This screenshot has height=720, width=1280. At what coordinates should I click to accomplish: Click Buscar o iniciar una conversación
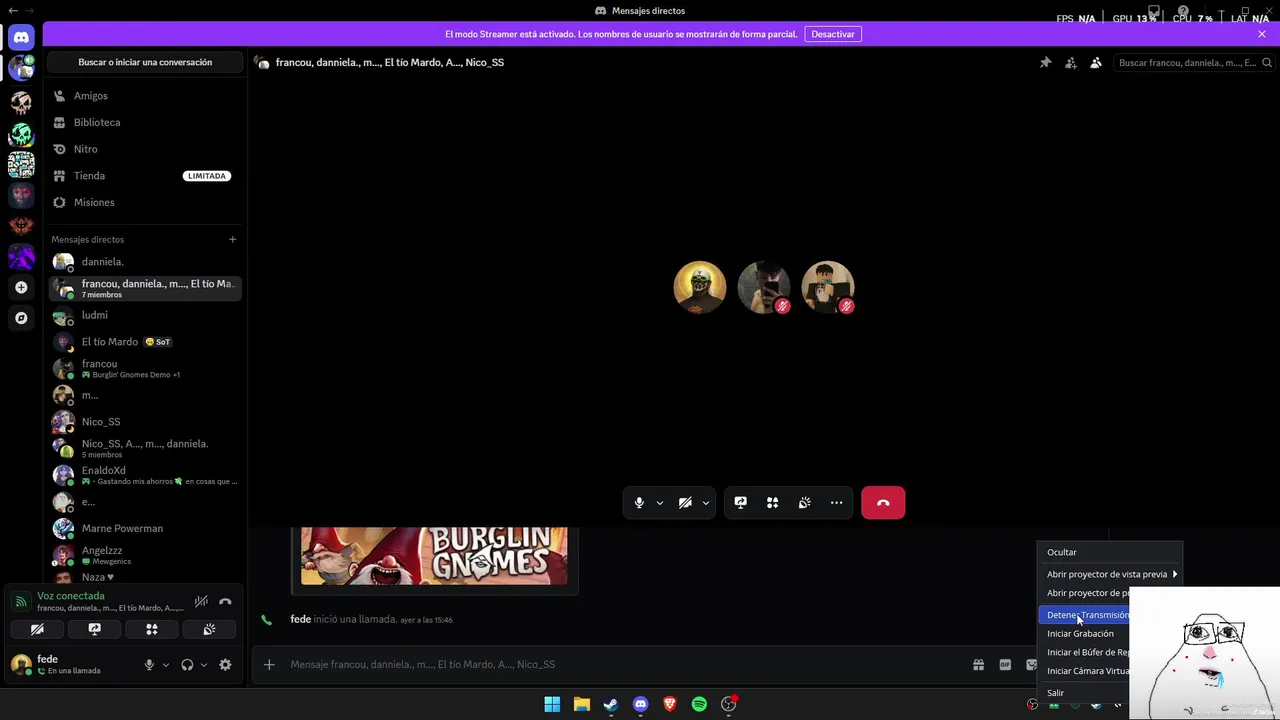click(x=145, y=62)
